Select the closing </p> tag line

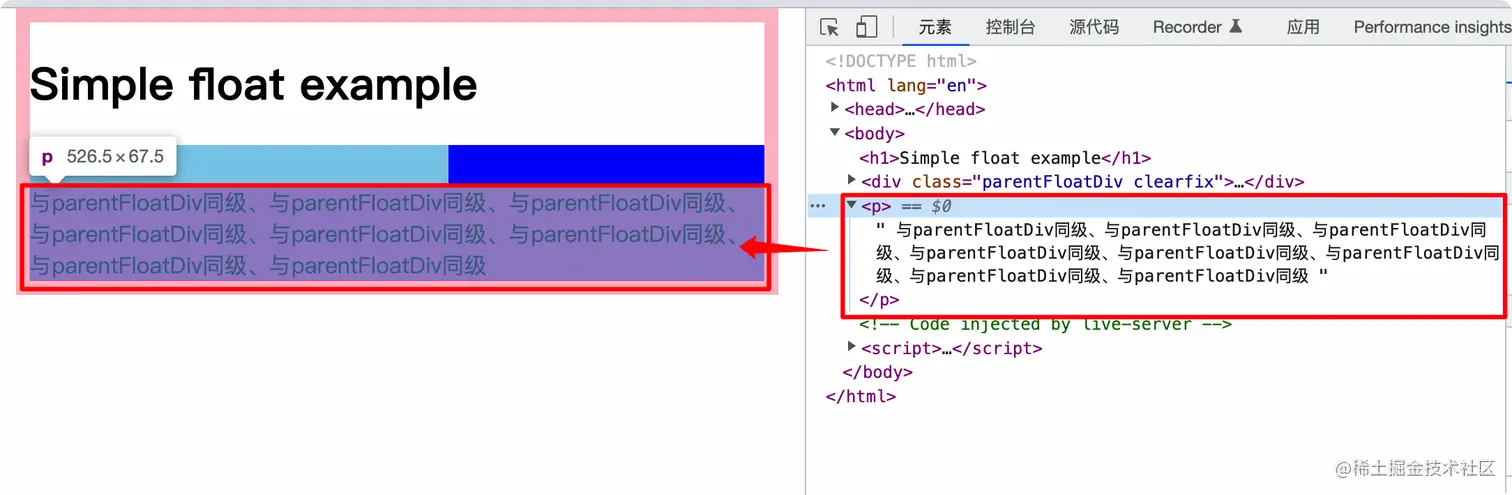879,300
